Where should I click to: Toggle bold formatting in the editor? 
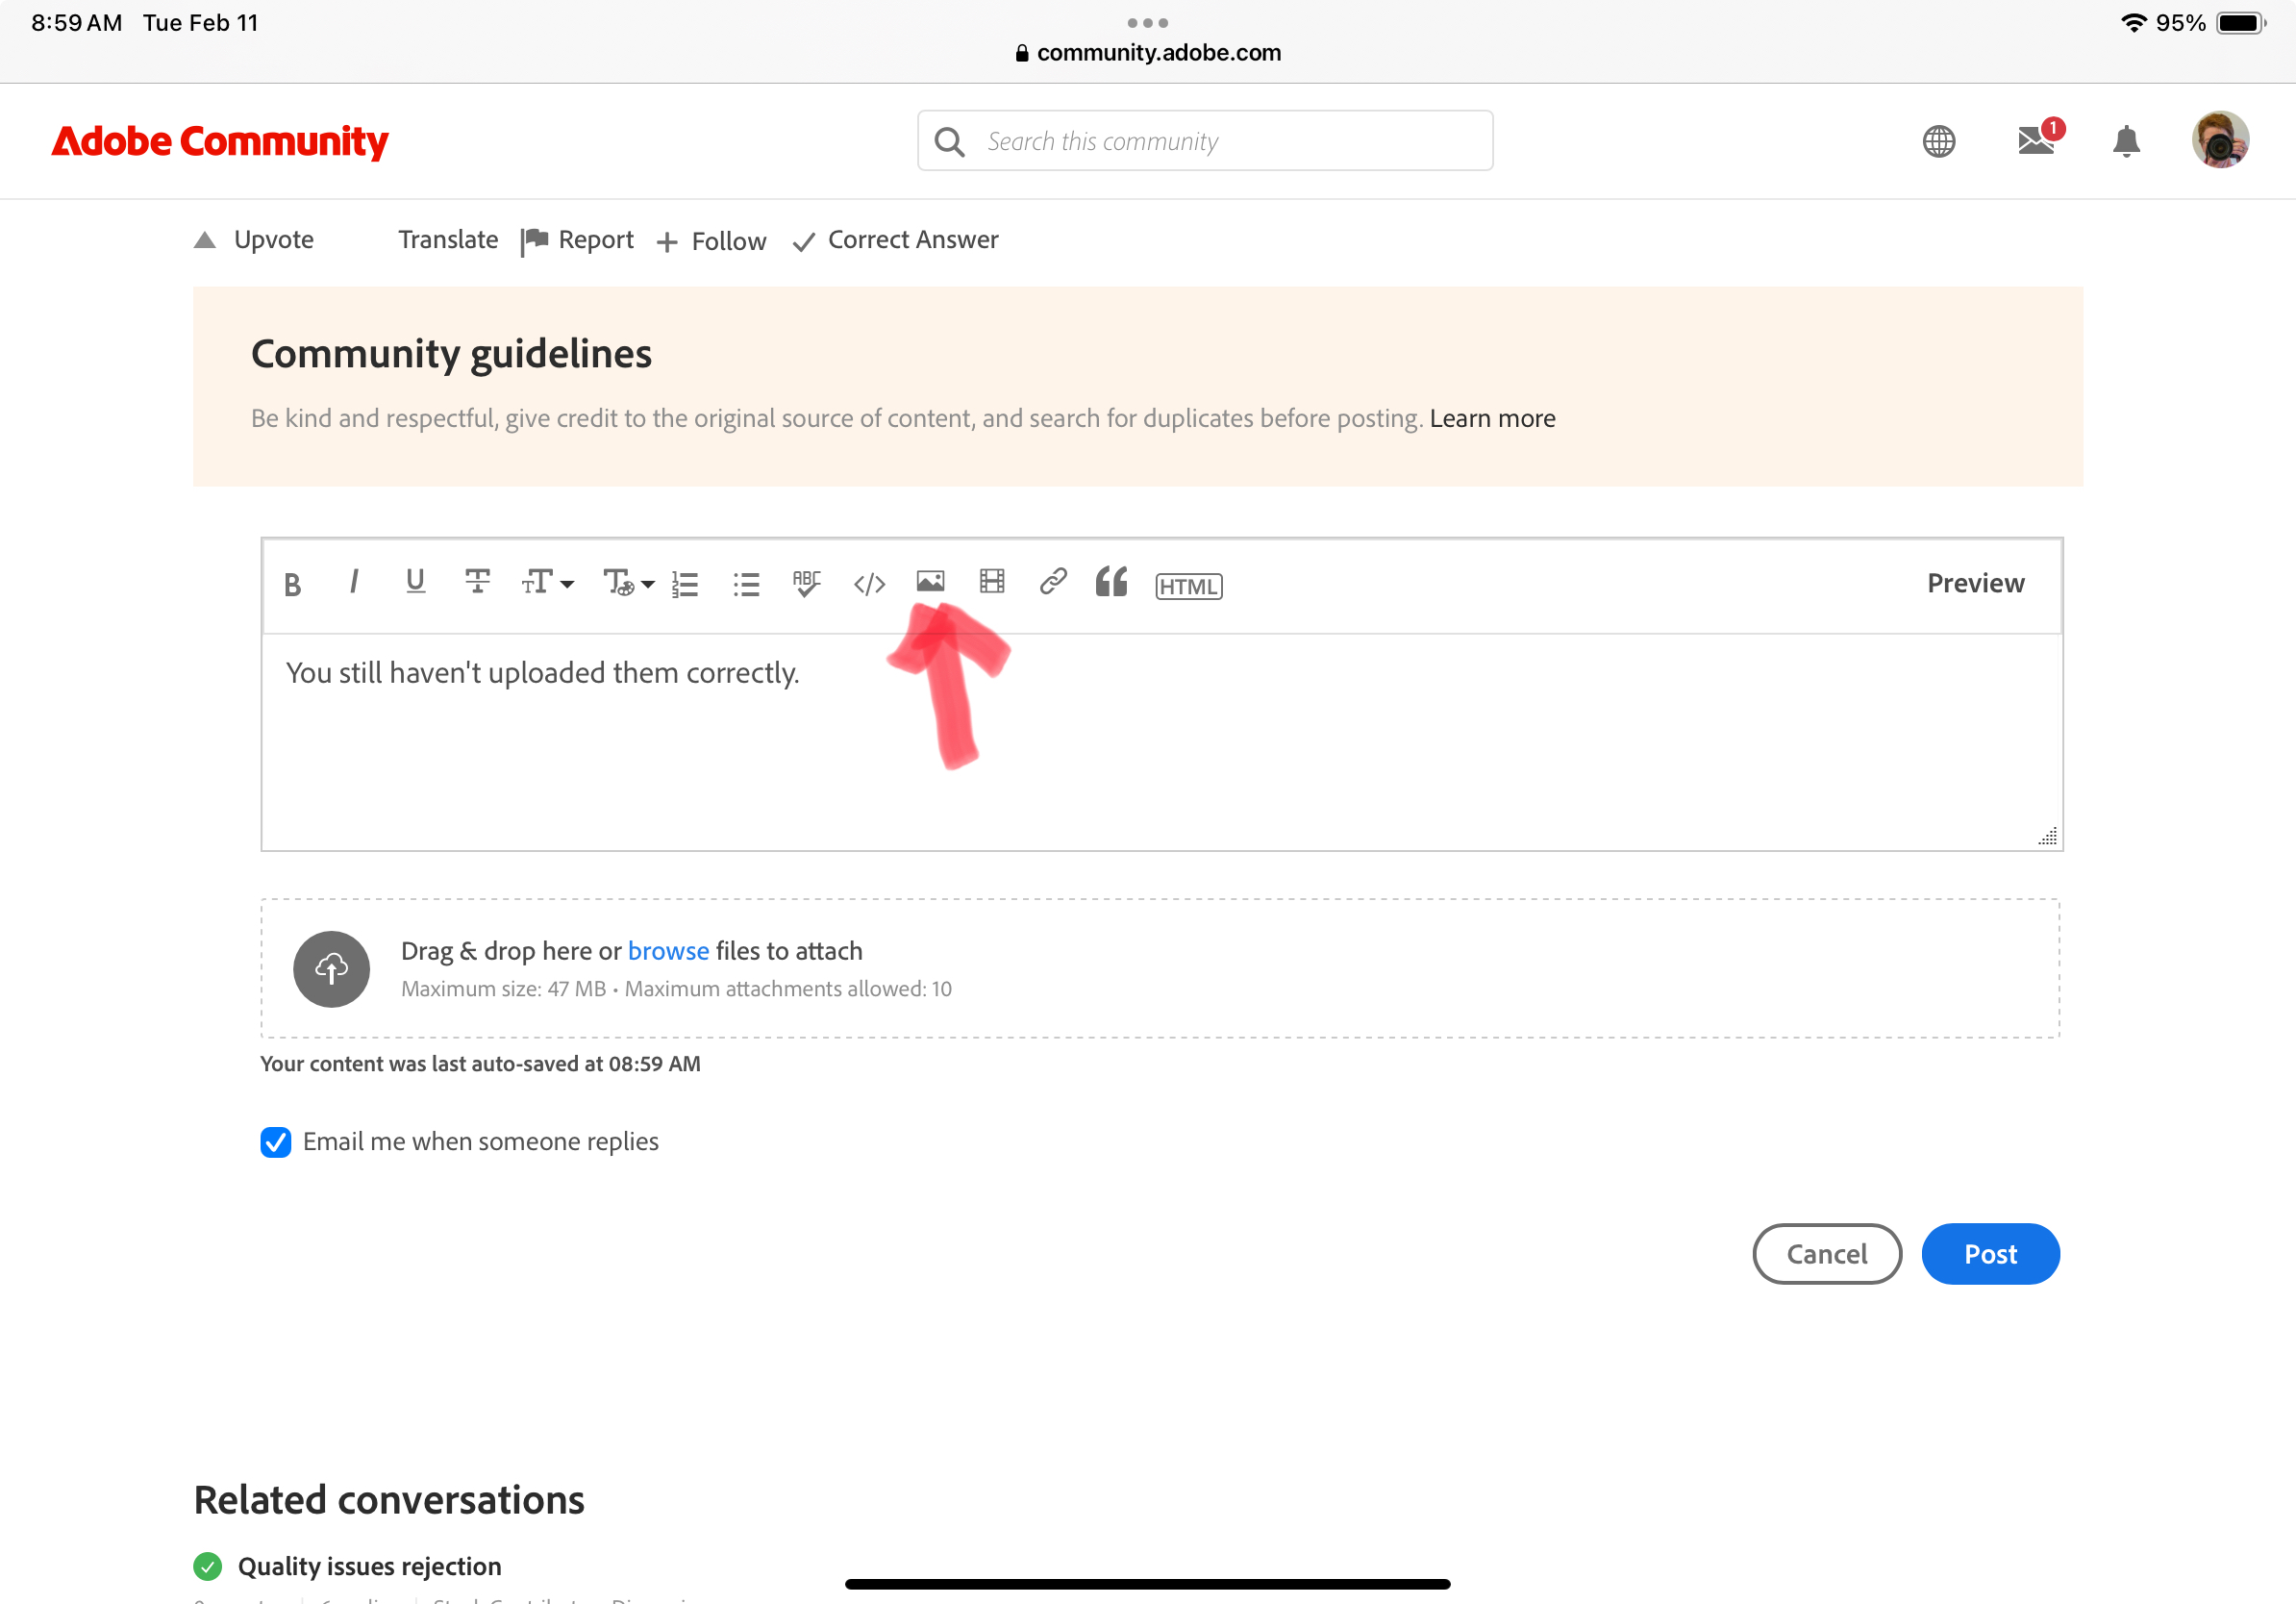point(292,583)
